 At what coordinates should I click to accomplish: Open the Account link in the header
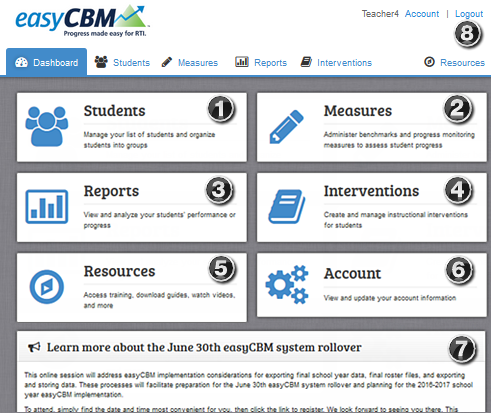click(422, 14)
